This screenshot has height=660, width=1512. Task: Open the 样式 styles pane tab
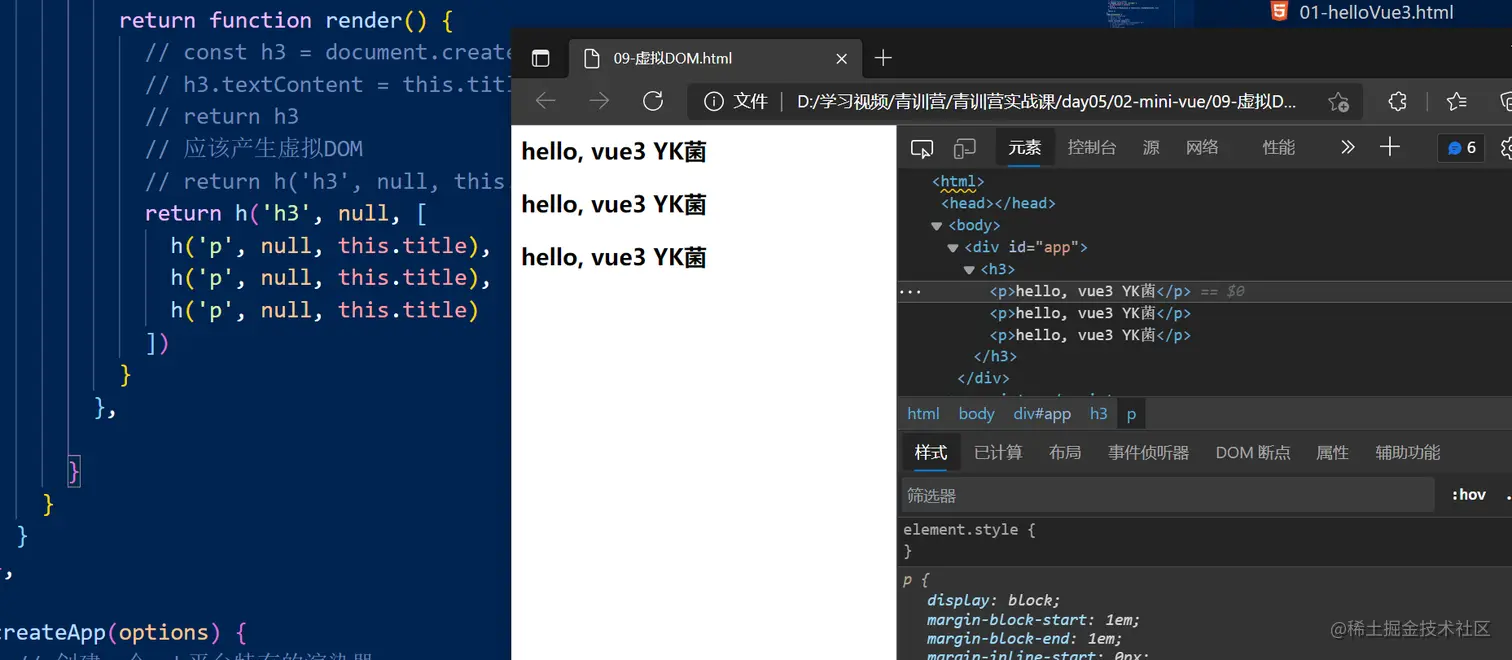[x=931, y=453]
